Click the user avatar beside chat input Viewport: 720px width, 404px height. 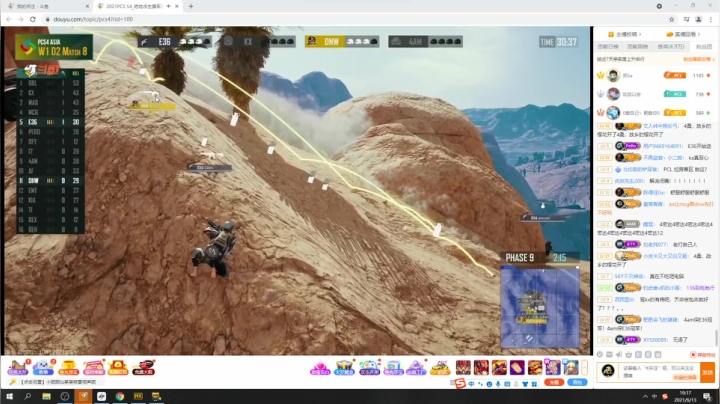(x=608, y=371)
